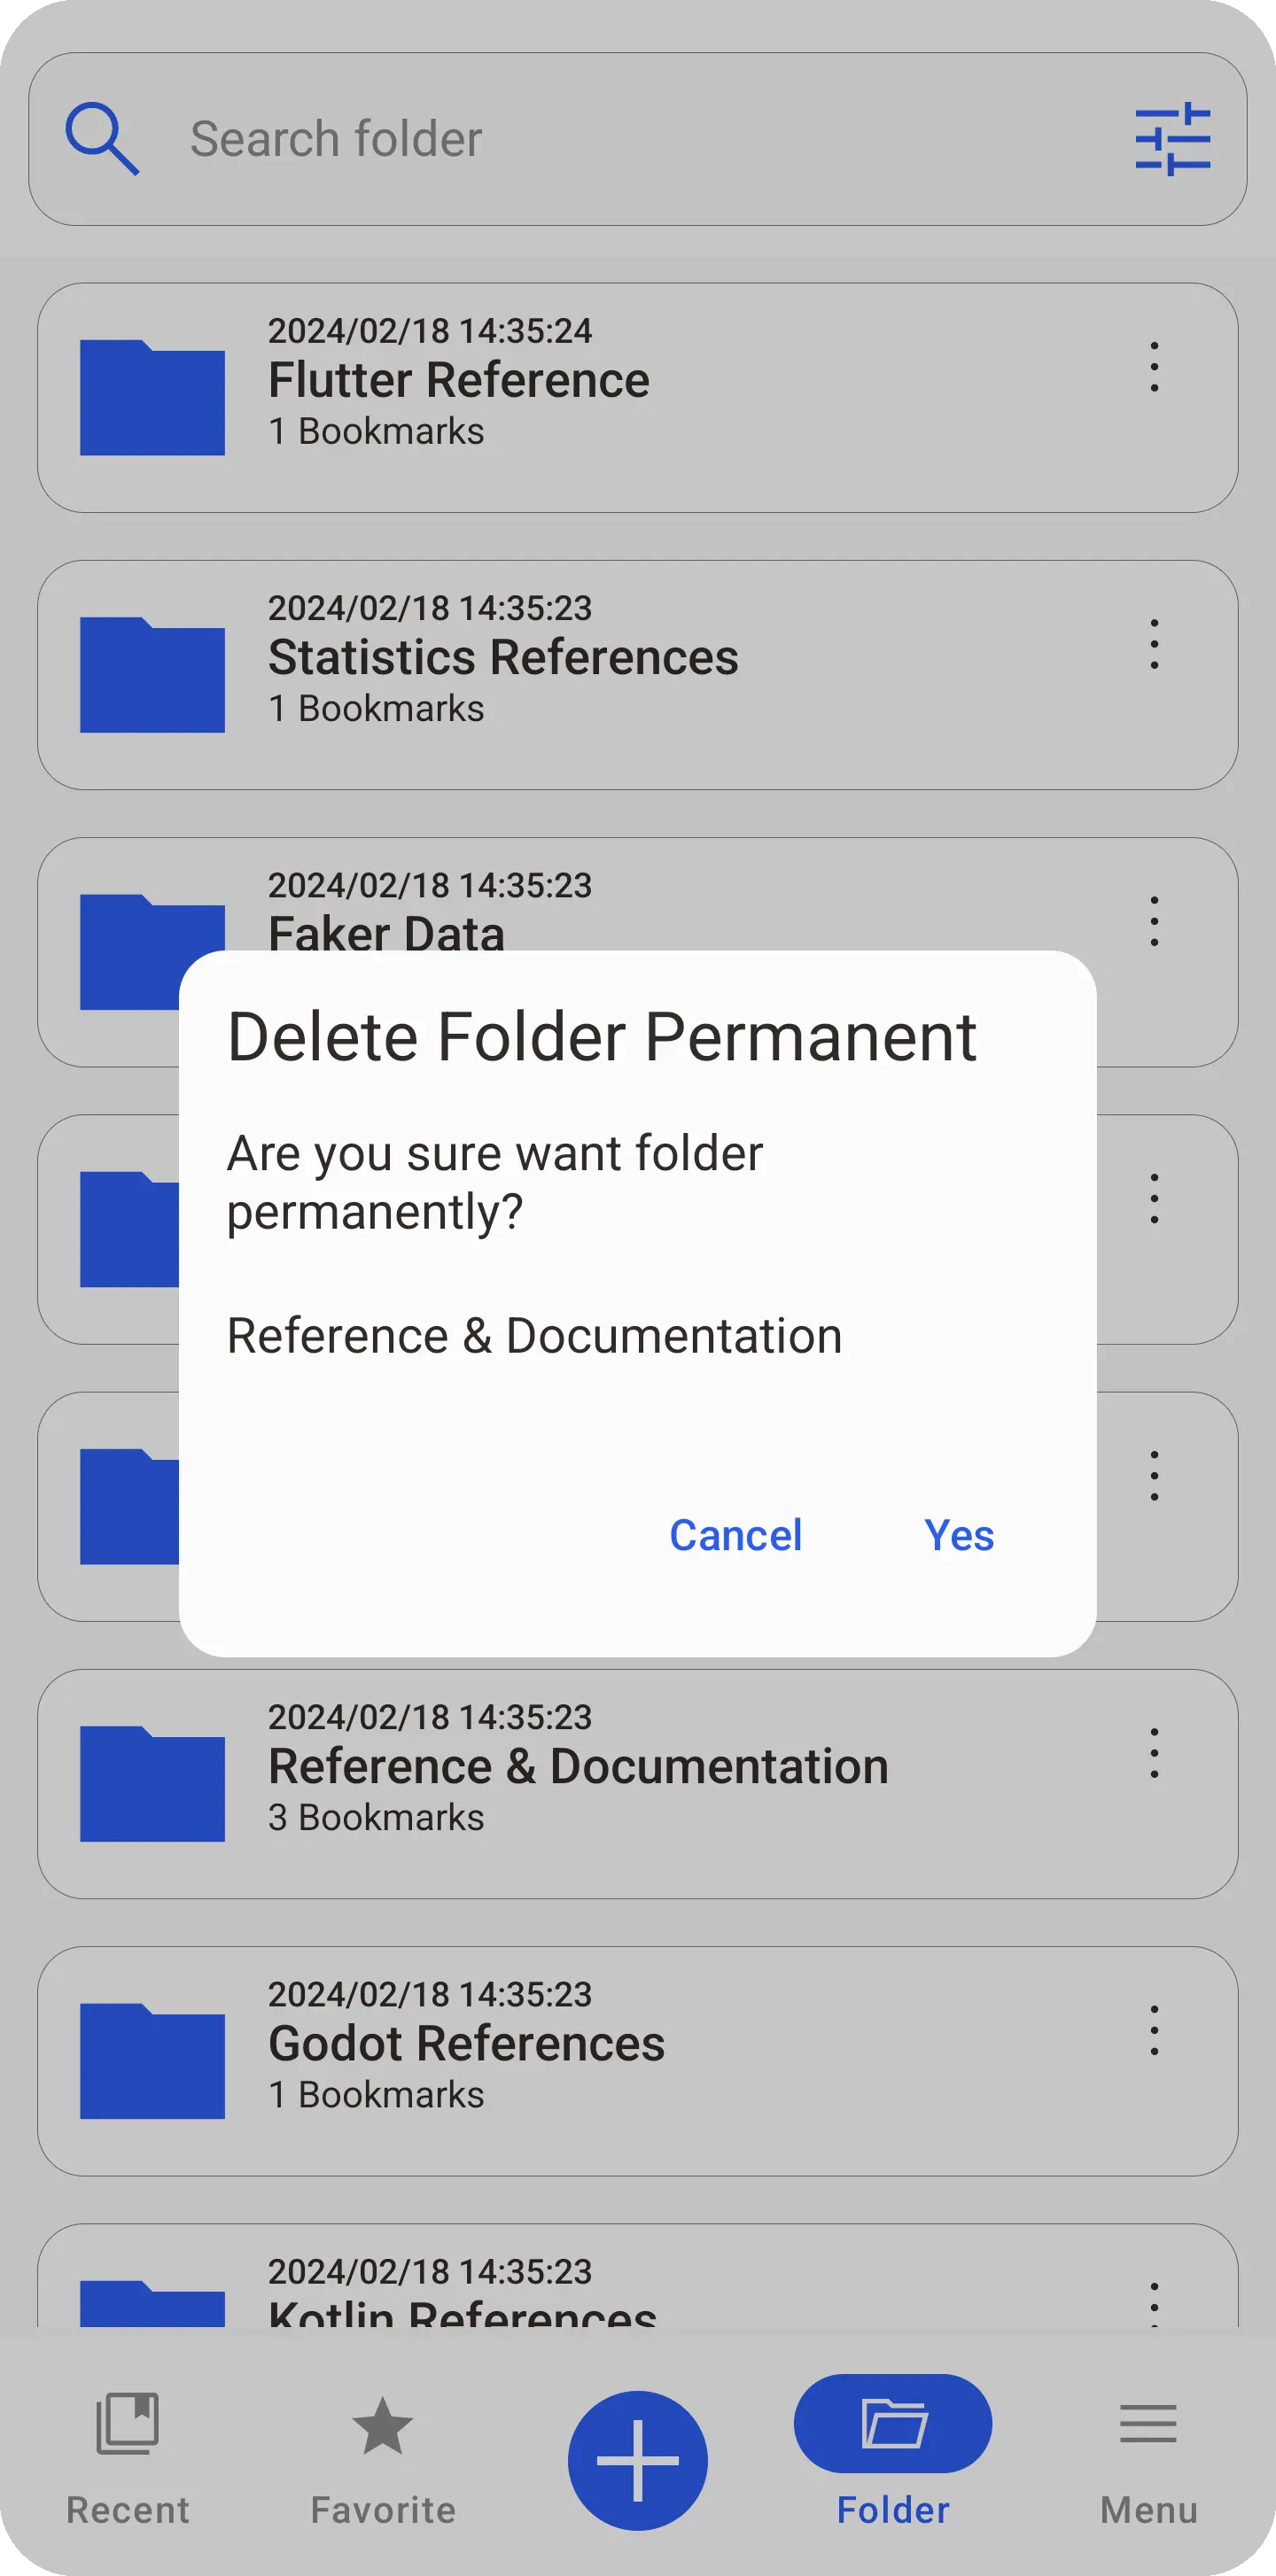Cancel the folder deletion dialog

pyautogui.click(x=735, y=1535)
